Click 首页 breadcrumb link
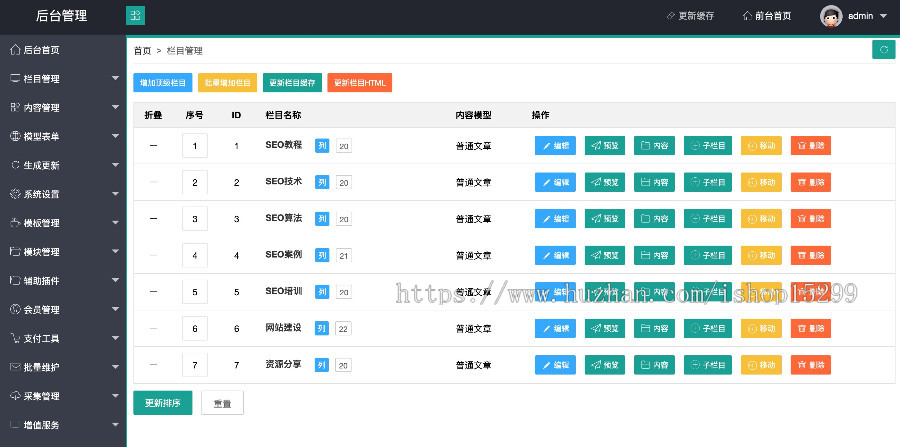The width and height of the screenshot is (900, 447). pyautogui.click(x=142, y=50)
